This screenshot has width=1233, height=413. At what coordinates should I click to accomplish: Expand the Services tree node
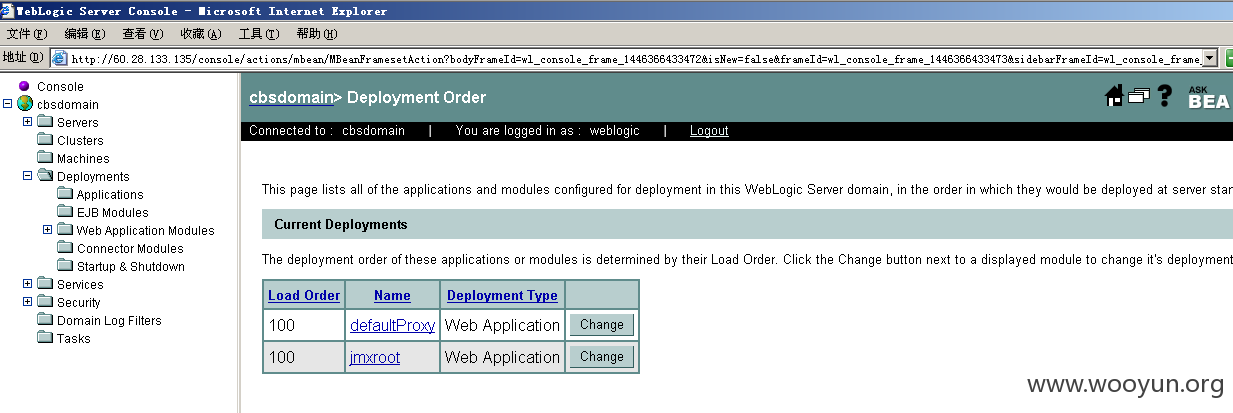[x=28, y=284]
